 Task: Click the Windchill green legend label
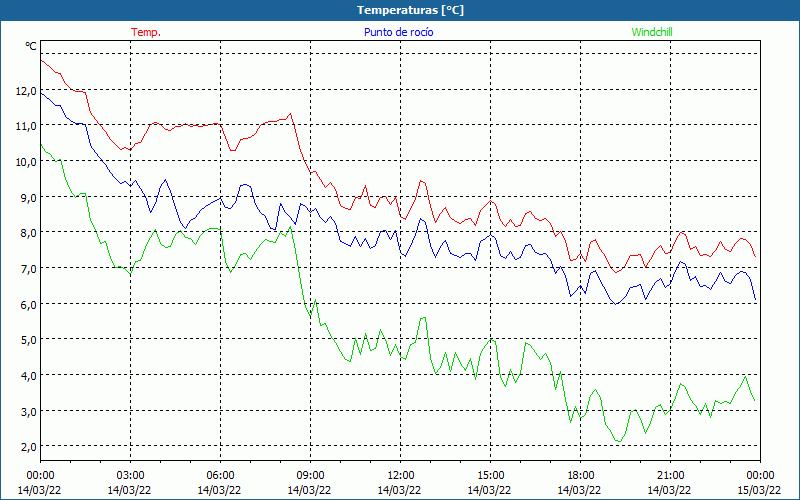[652, 32]
